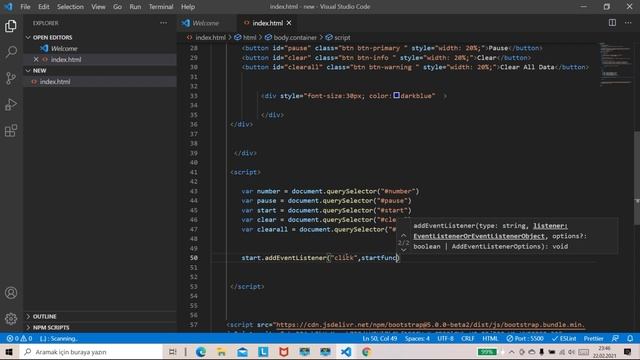This screenshot has width=640, height=360.
Task: Click Prettier in status bar
Action: pos(593,338)
